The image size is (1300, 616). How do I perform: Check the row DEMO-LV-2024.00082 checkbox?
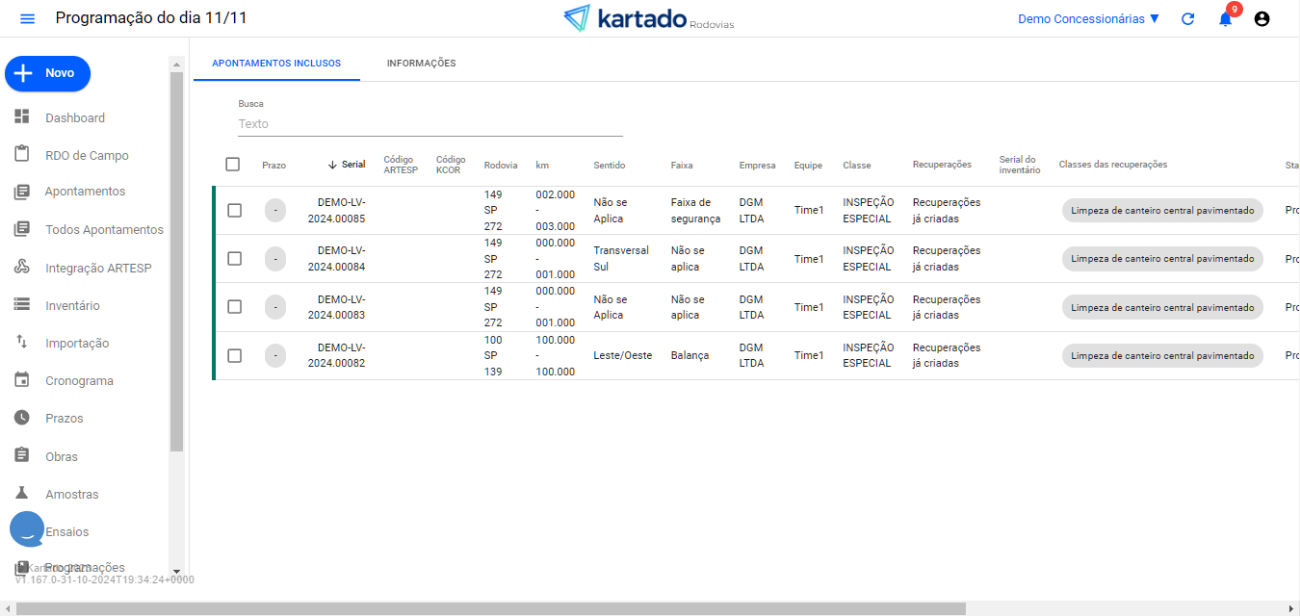235,355
